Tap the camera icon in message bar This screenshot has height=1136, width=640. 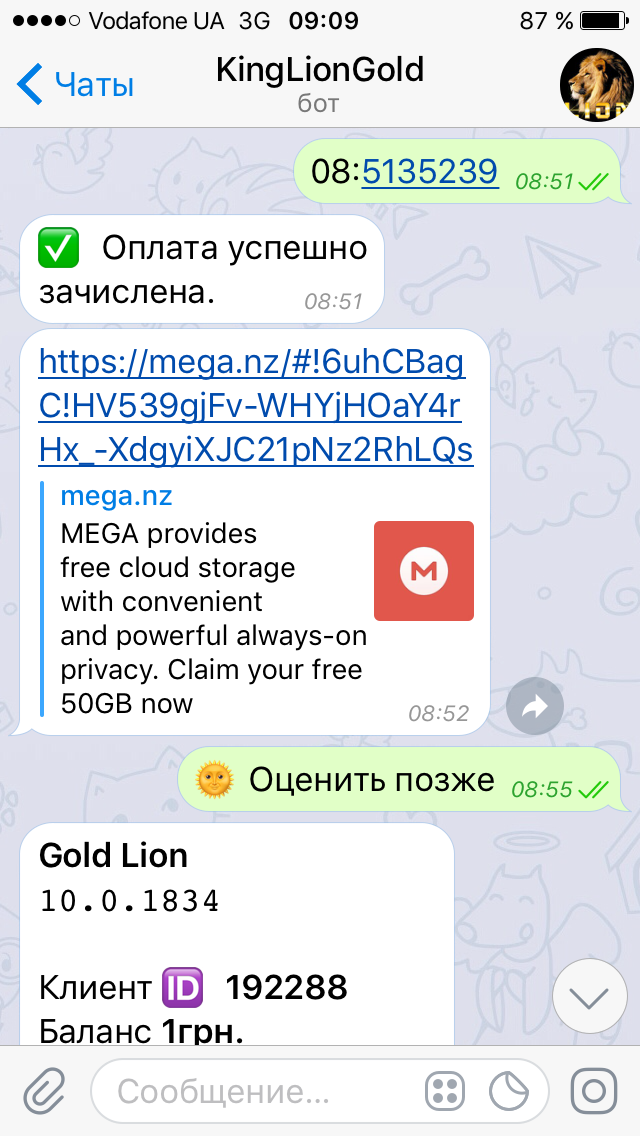tap(594, 1090)
